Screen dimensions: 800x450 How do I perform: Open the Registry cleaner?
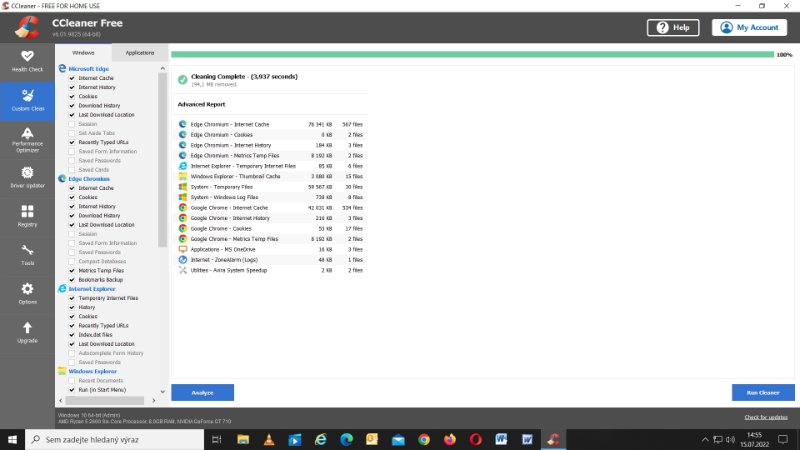(x=27, y=215)
